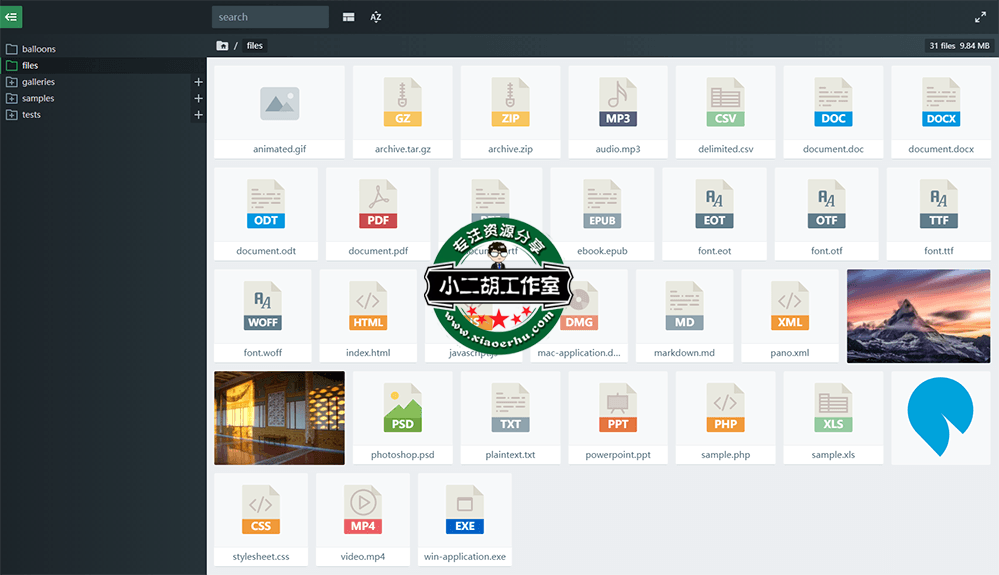The width and height of the screenshot is (999, 575).
Task: Open the archive.zip file icon
Action: [510, 103]
